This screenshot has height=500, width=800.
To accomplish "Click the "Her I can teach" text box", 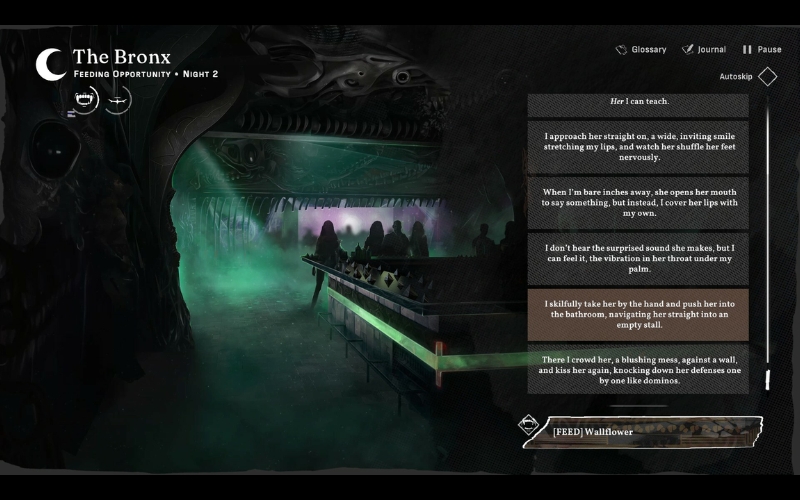I will 638,102.
